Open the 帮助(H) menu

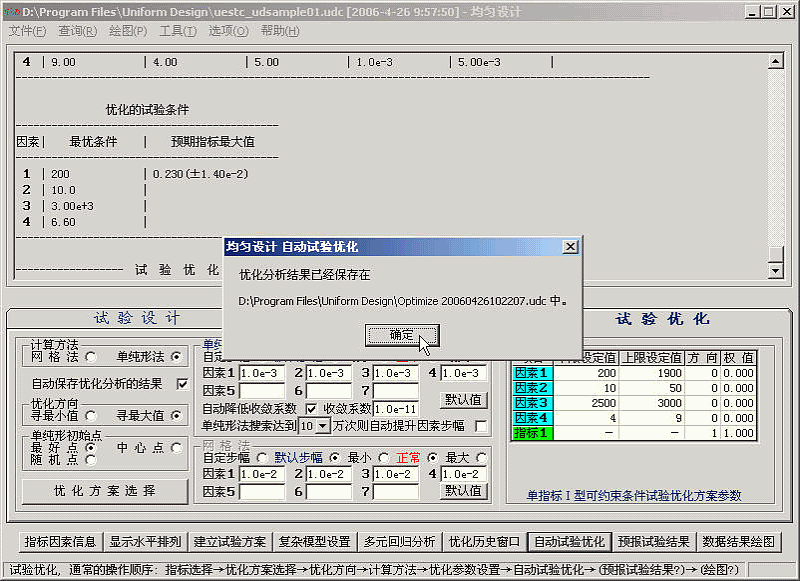[x=279, y=31]
